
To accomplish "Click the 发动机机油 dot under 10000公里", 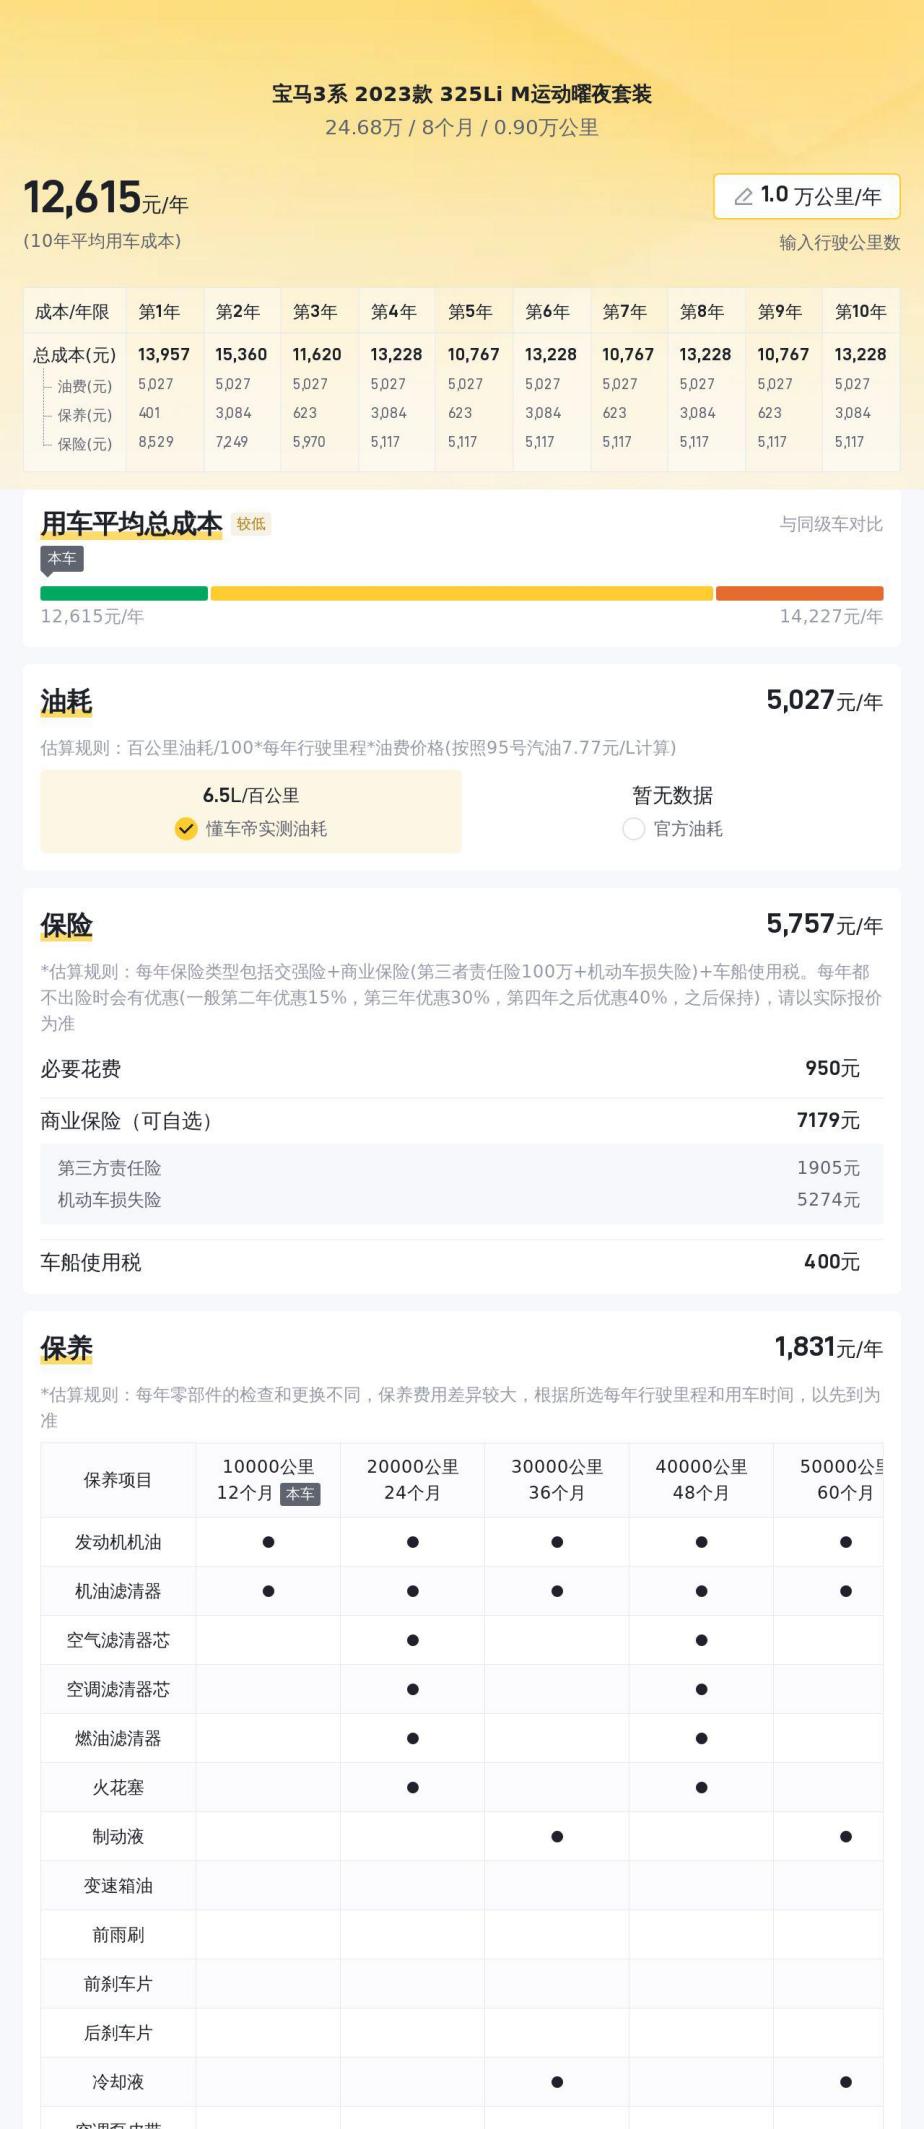I will coord(268,1542).
